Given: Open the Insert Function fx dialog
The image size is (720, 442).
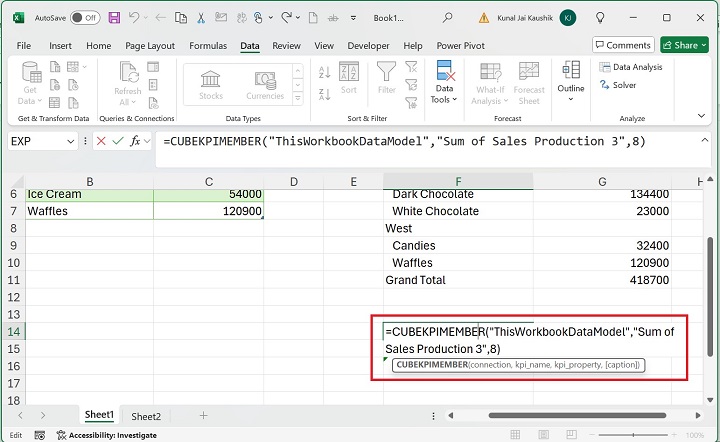Looking at the screenshot, I should pos(137,142).
